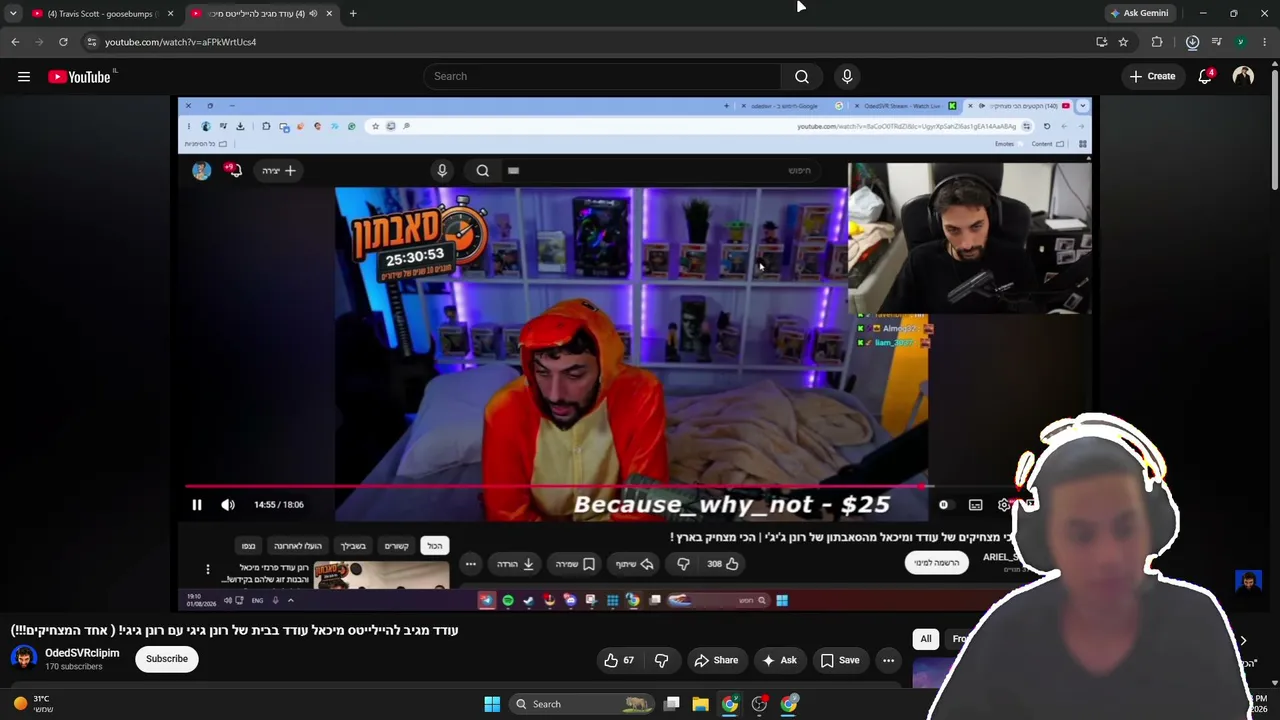Open Task View on the taskbar
The height and width of the screenshot is (720, 1280).
[x=672, y=704]
